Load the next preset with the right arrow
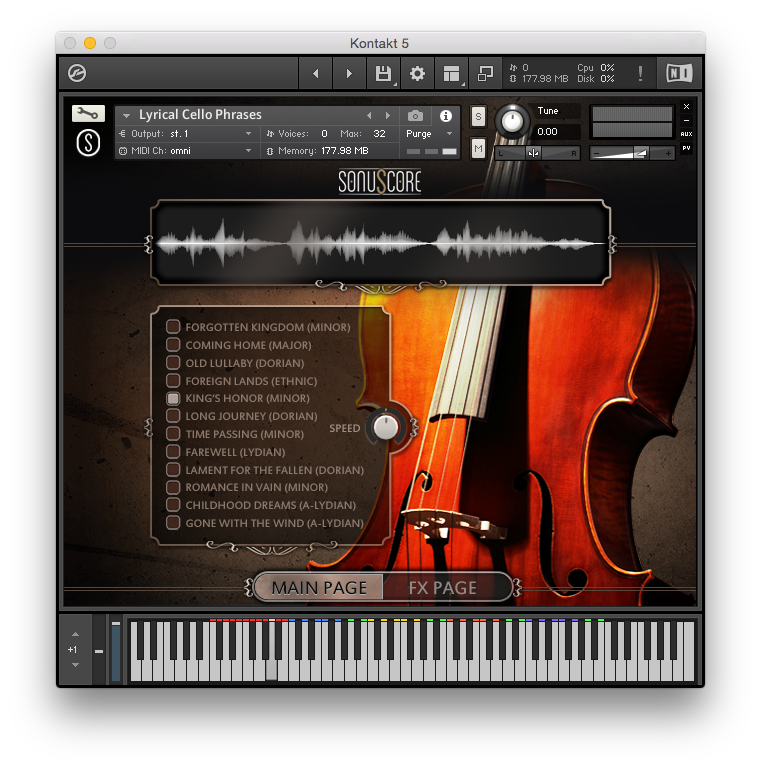761x768 pixels. click(349, 73)
